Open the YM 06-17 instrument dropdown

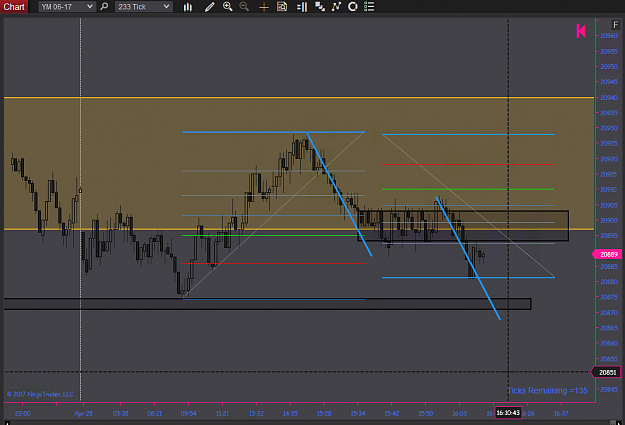click(67, 6)
